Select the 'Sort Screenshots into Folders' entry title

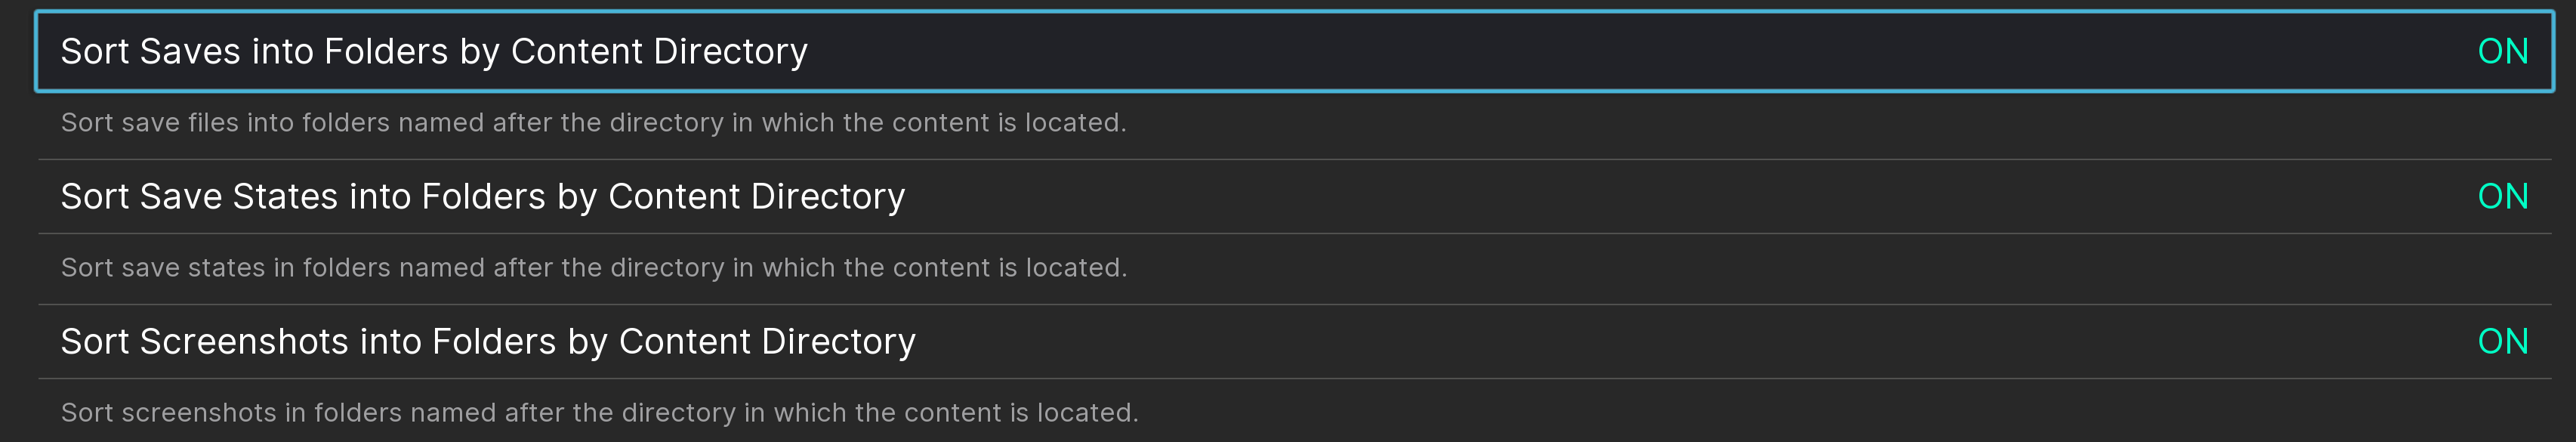pyautogui.click(x=488, y=341)
